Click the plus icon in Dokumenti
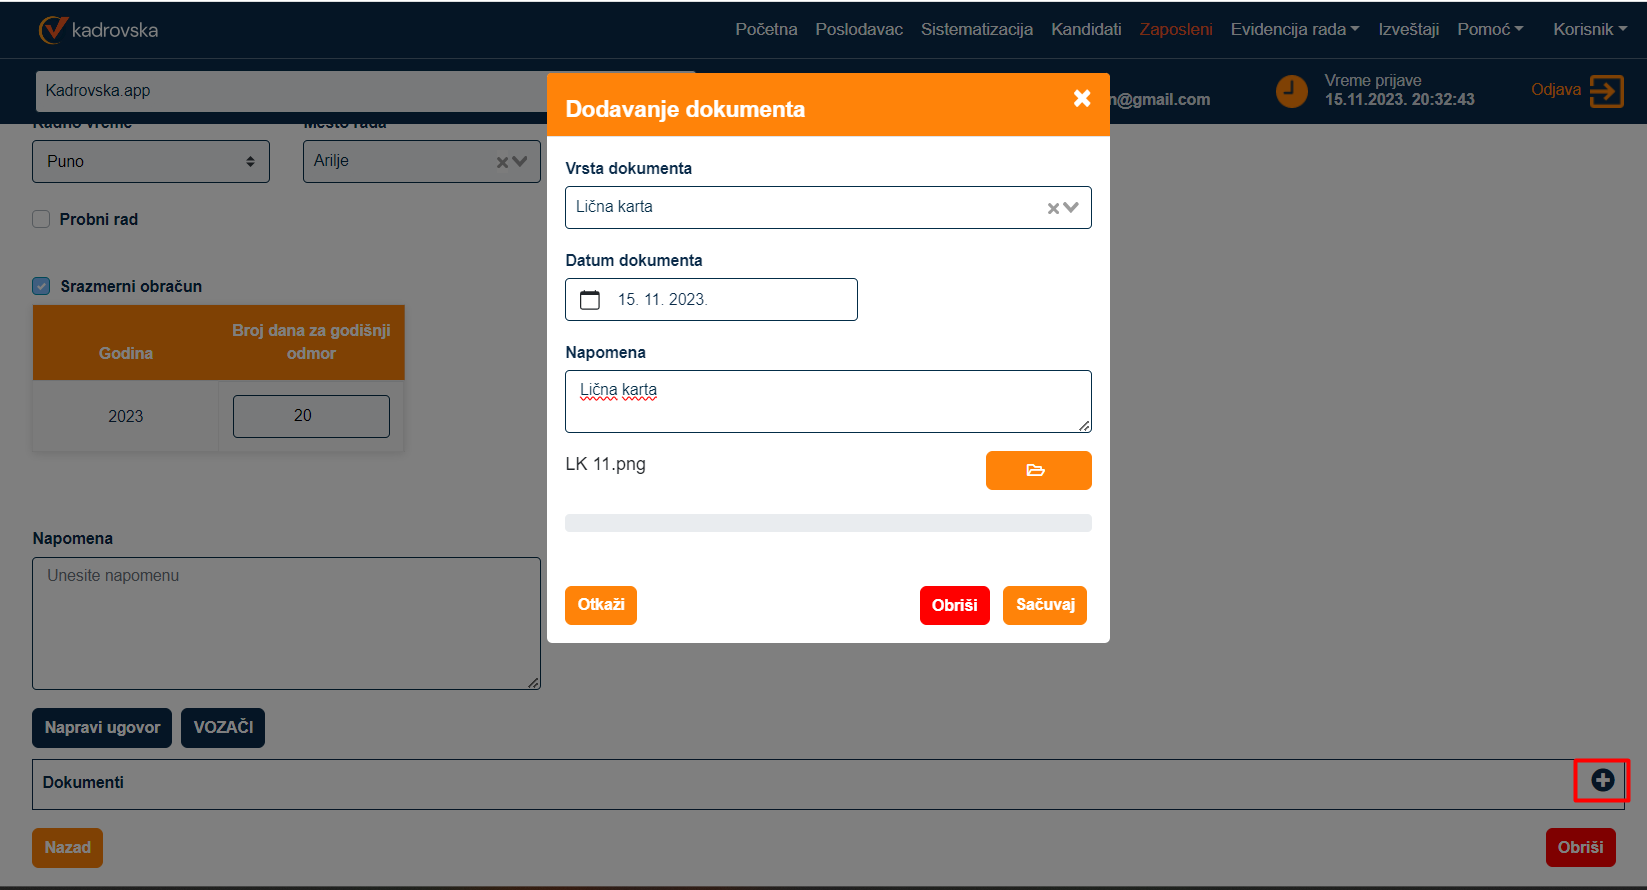Viewport: 1647px width, 890px height. point(1602,781)
